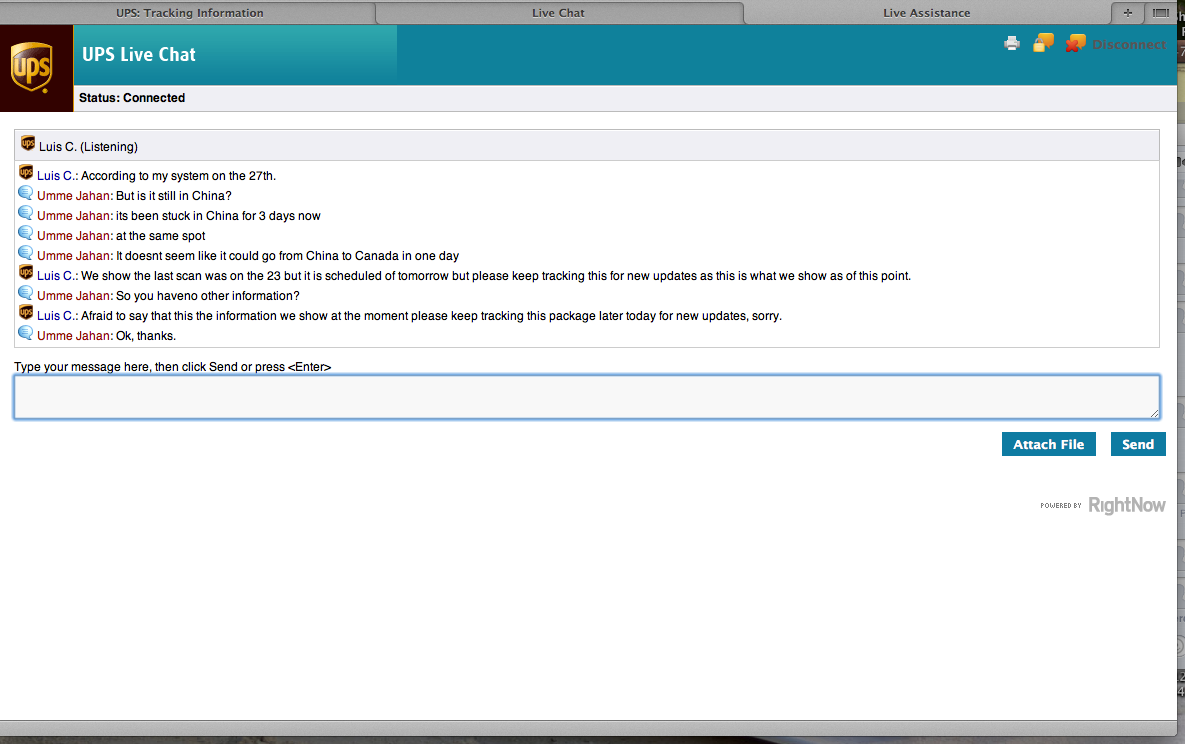The image size is (1185, 744).
Task: Click the UPS shield logo
Action: 32,67
